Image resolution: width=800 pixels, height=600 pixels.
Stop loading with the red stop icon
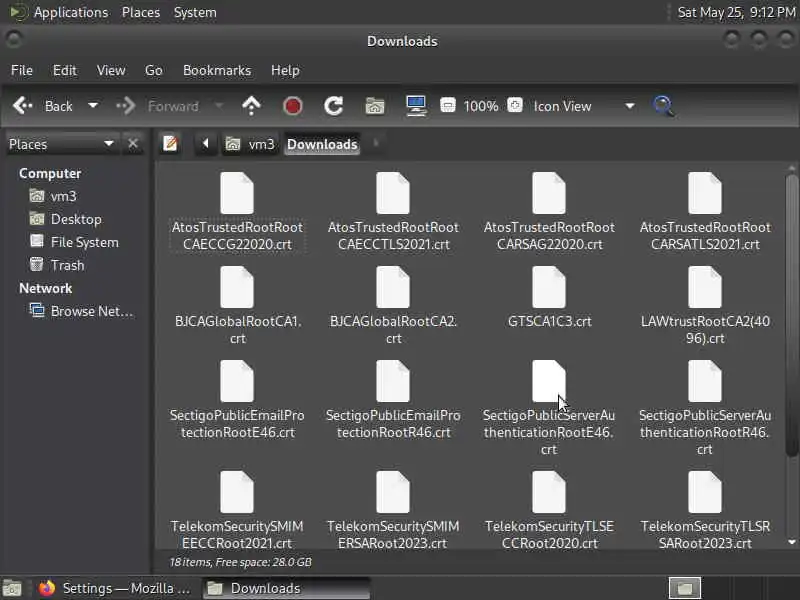point(292,106)
